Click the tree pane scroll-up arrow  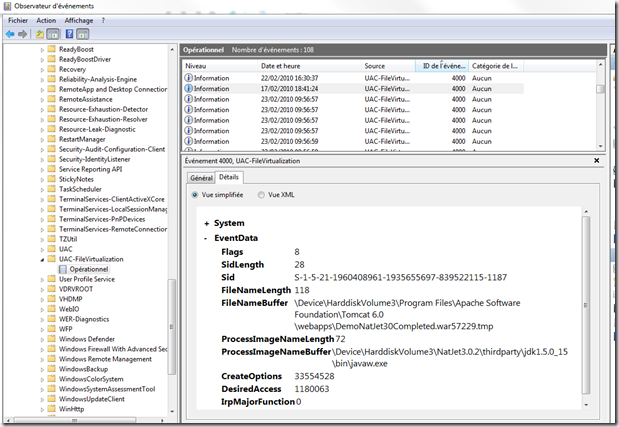point(172,50)
